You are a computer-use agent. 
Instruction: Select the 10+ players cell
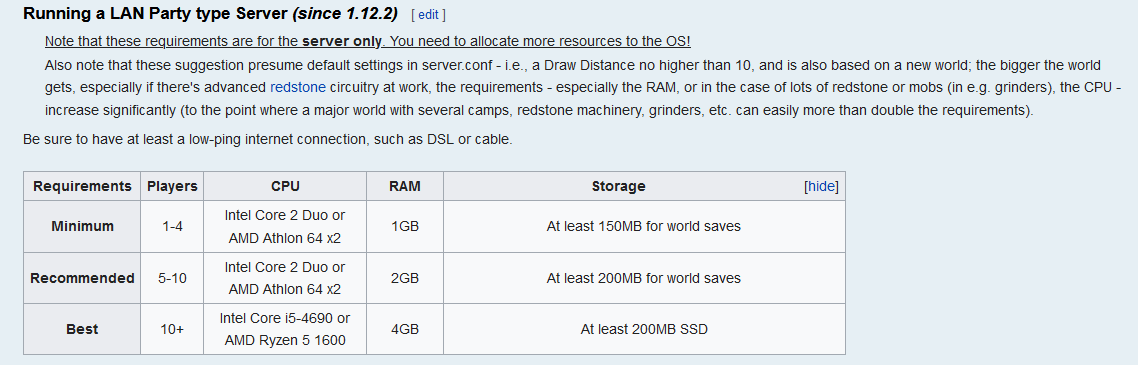tap(172, 329)
